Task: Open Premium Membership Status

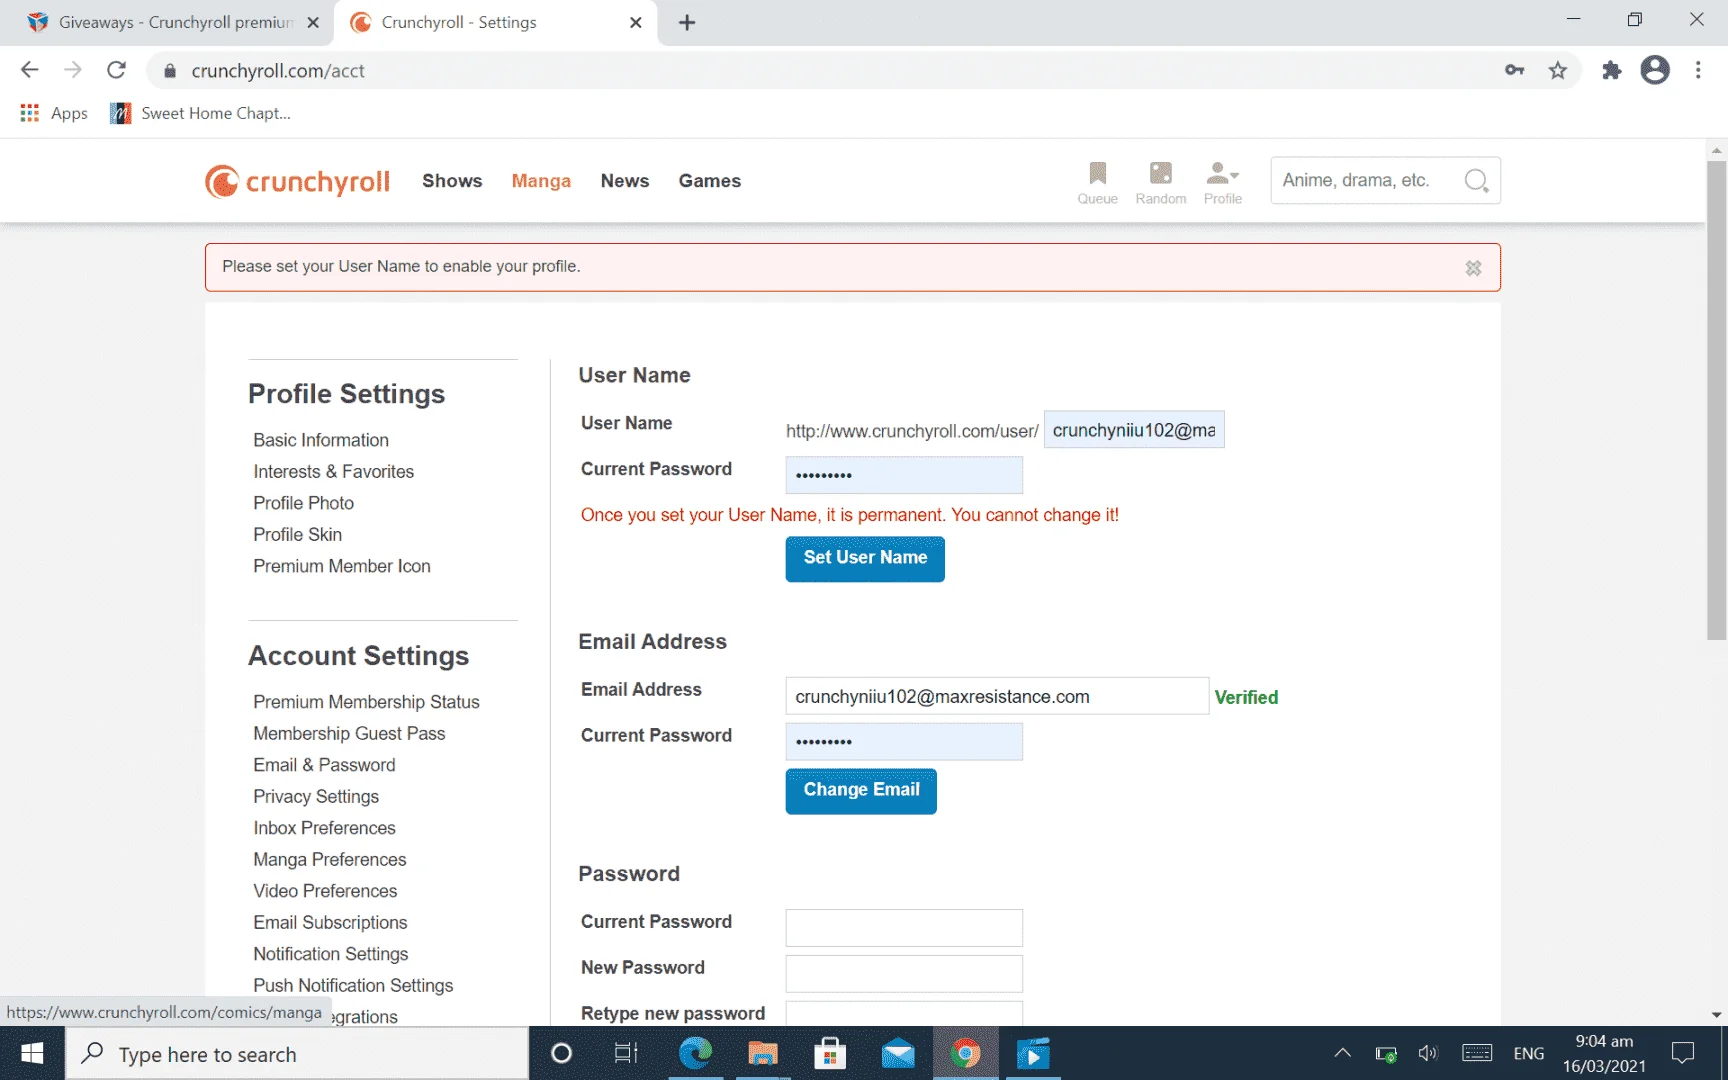Action: (x=366, y=702)
